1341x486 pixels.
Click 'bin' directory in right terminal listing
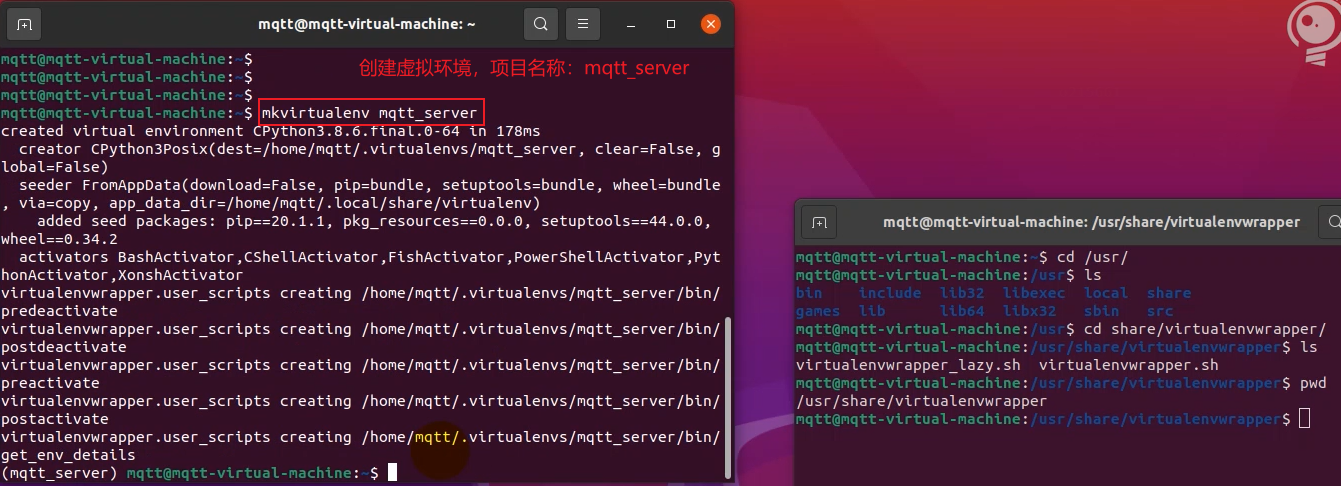(x=809, y=293)
